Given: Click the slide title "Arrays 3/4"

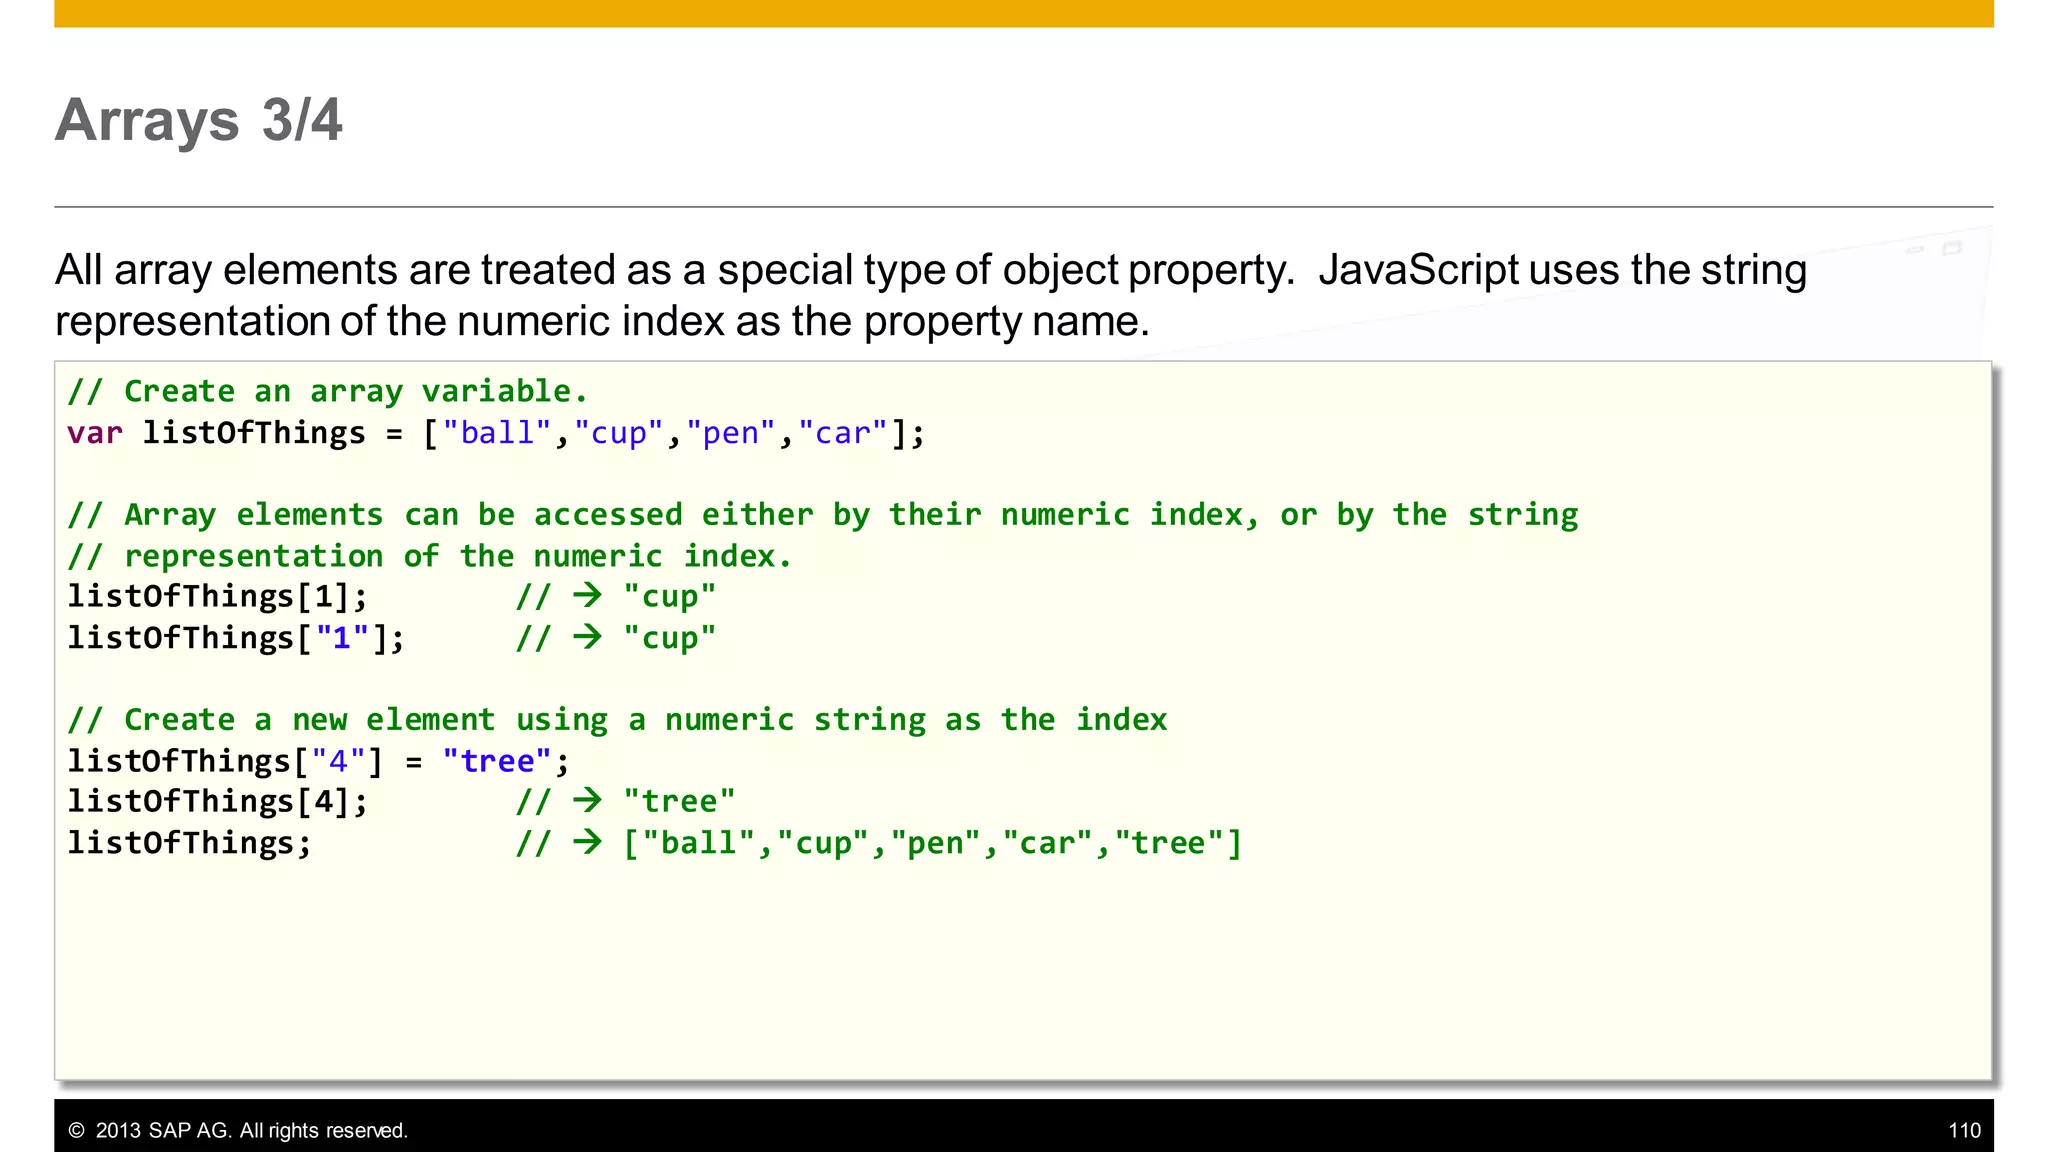Looking at the screenshot, I should pos(198,121).
